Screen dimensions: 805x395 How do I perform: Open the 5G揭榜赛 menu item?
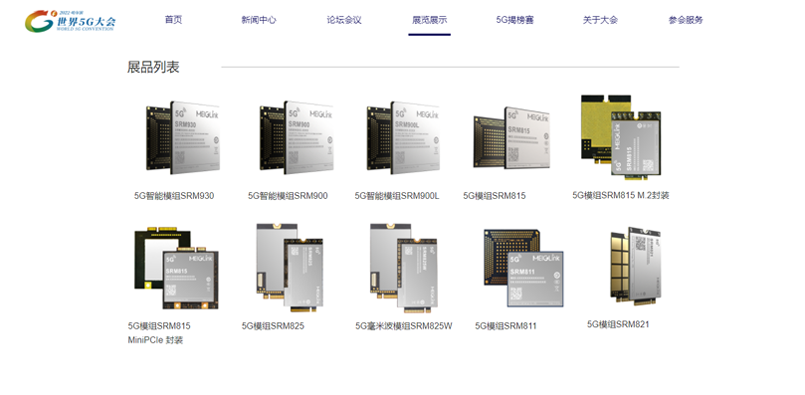[x=515, y=20]
